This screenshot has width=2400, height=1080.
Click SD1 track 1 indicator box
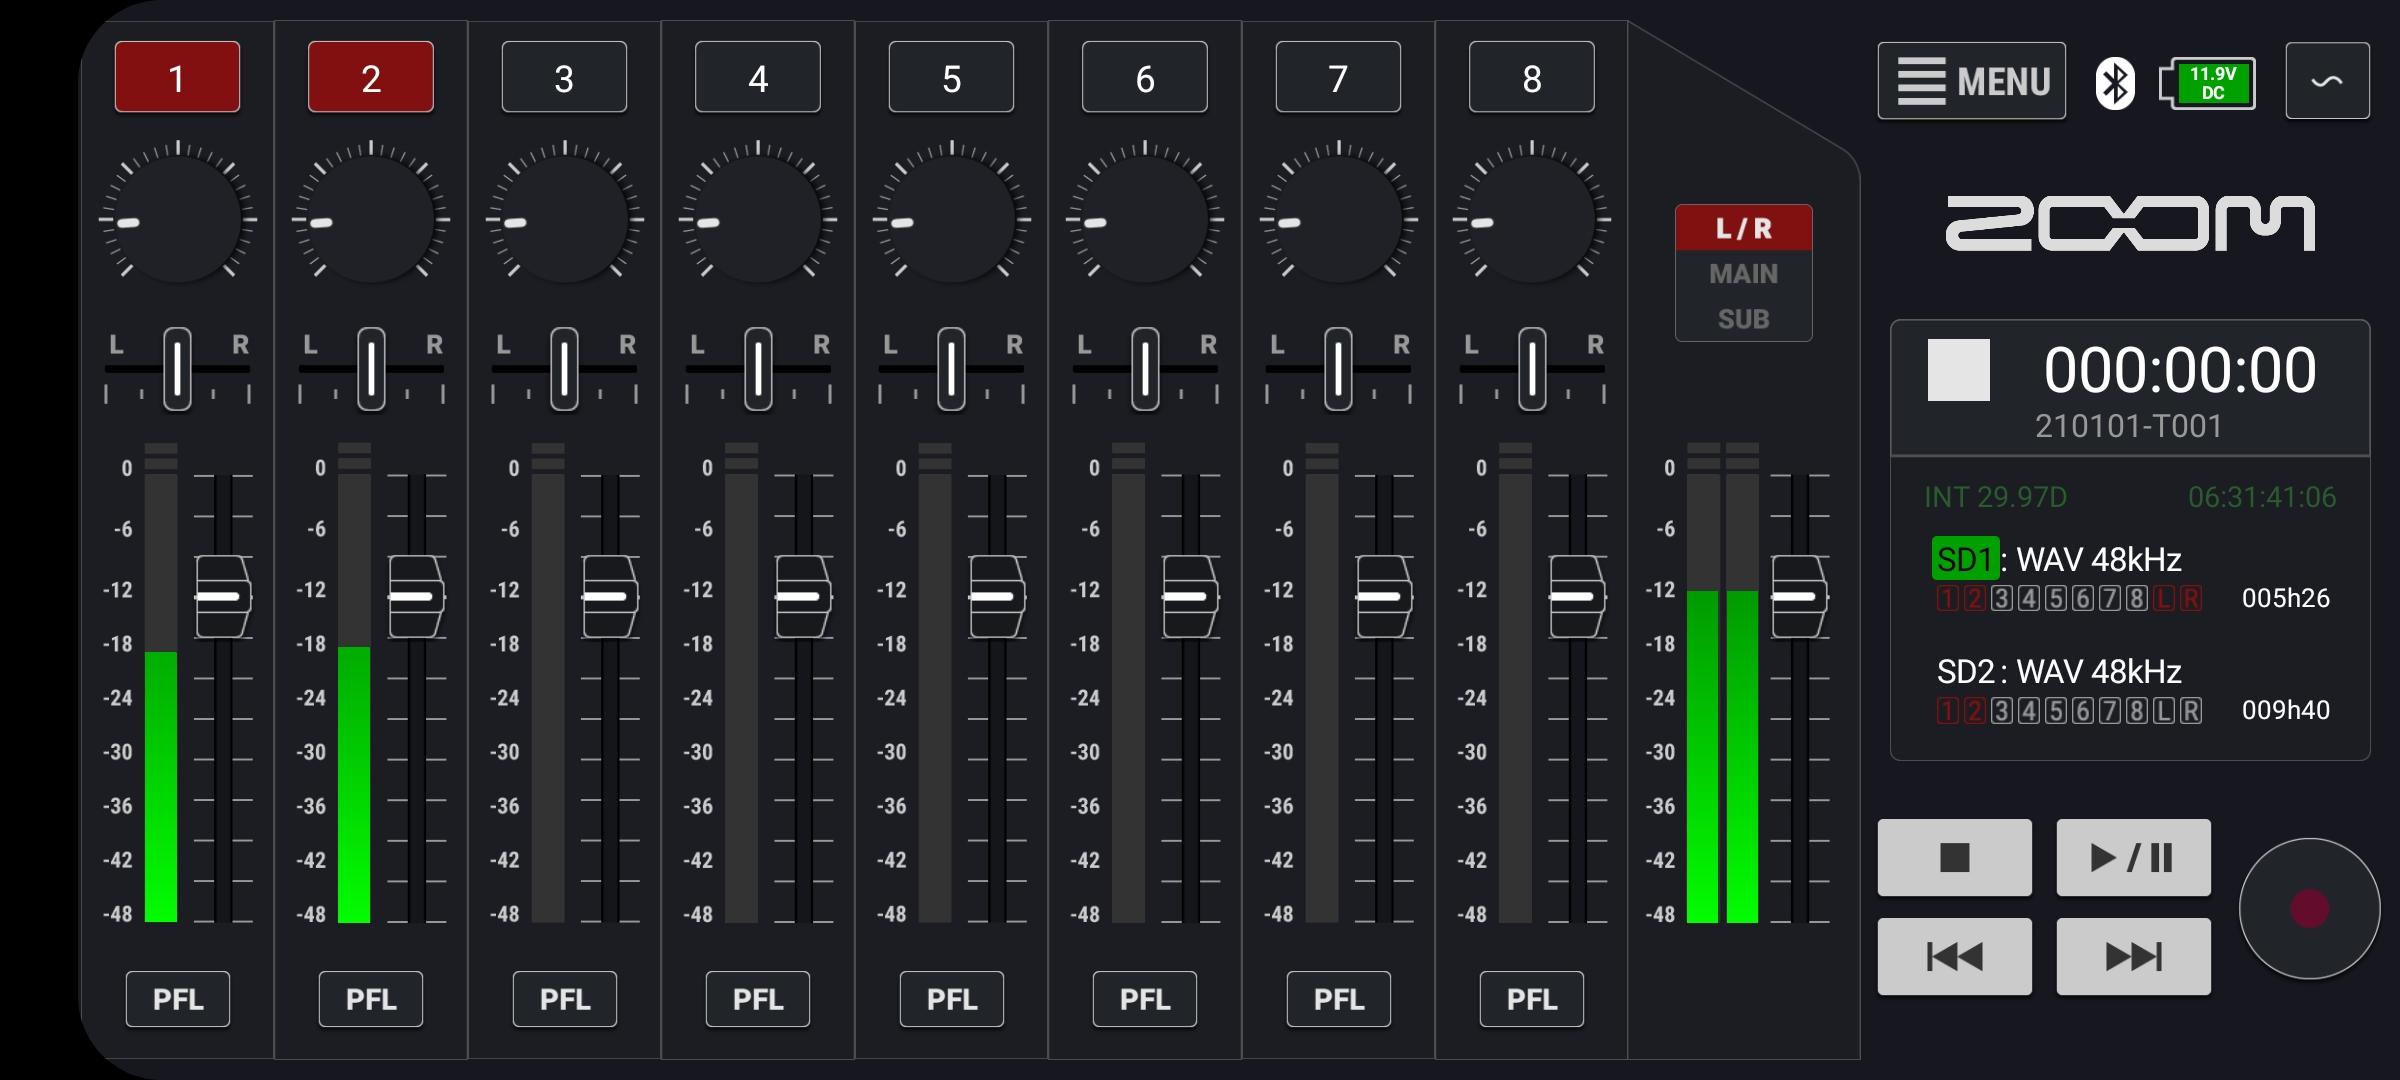pos(1948,599)
